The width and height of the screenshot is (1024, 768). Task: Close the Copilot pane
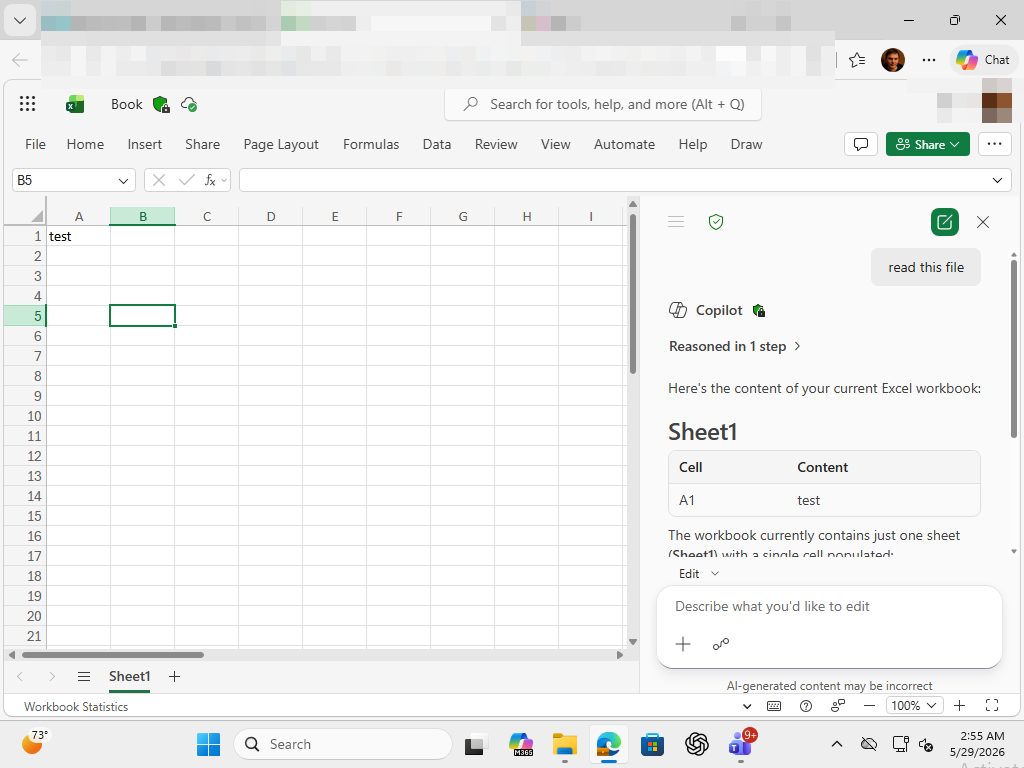(983, 222)
